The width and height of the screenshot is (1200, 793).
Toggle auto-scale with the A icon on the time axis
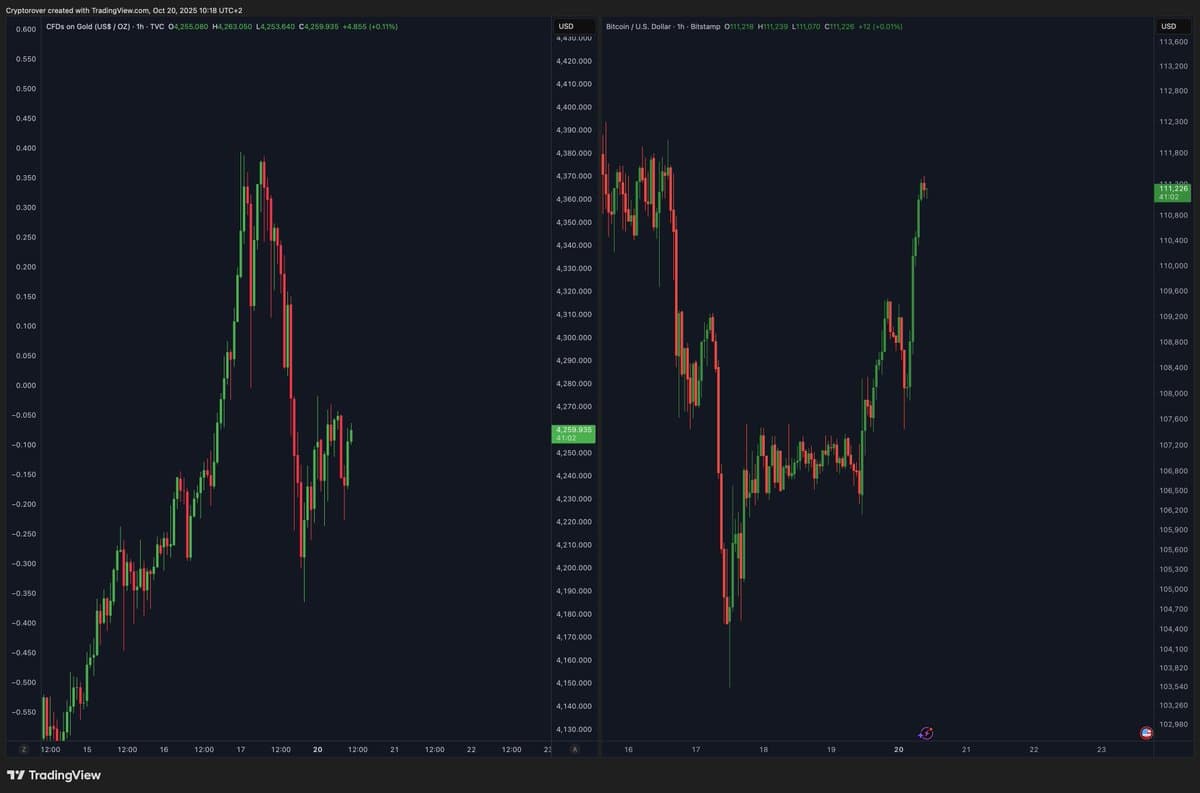pyautogui.click(x=574, y=748)
